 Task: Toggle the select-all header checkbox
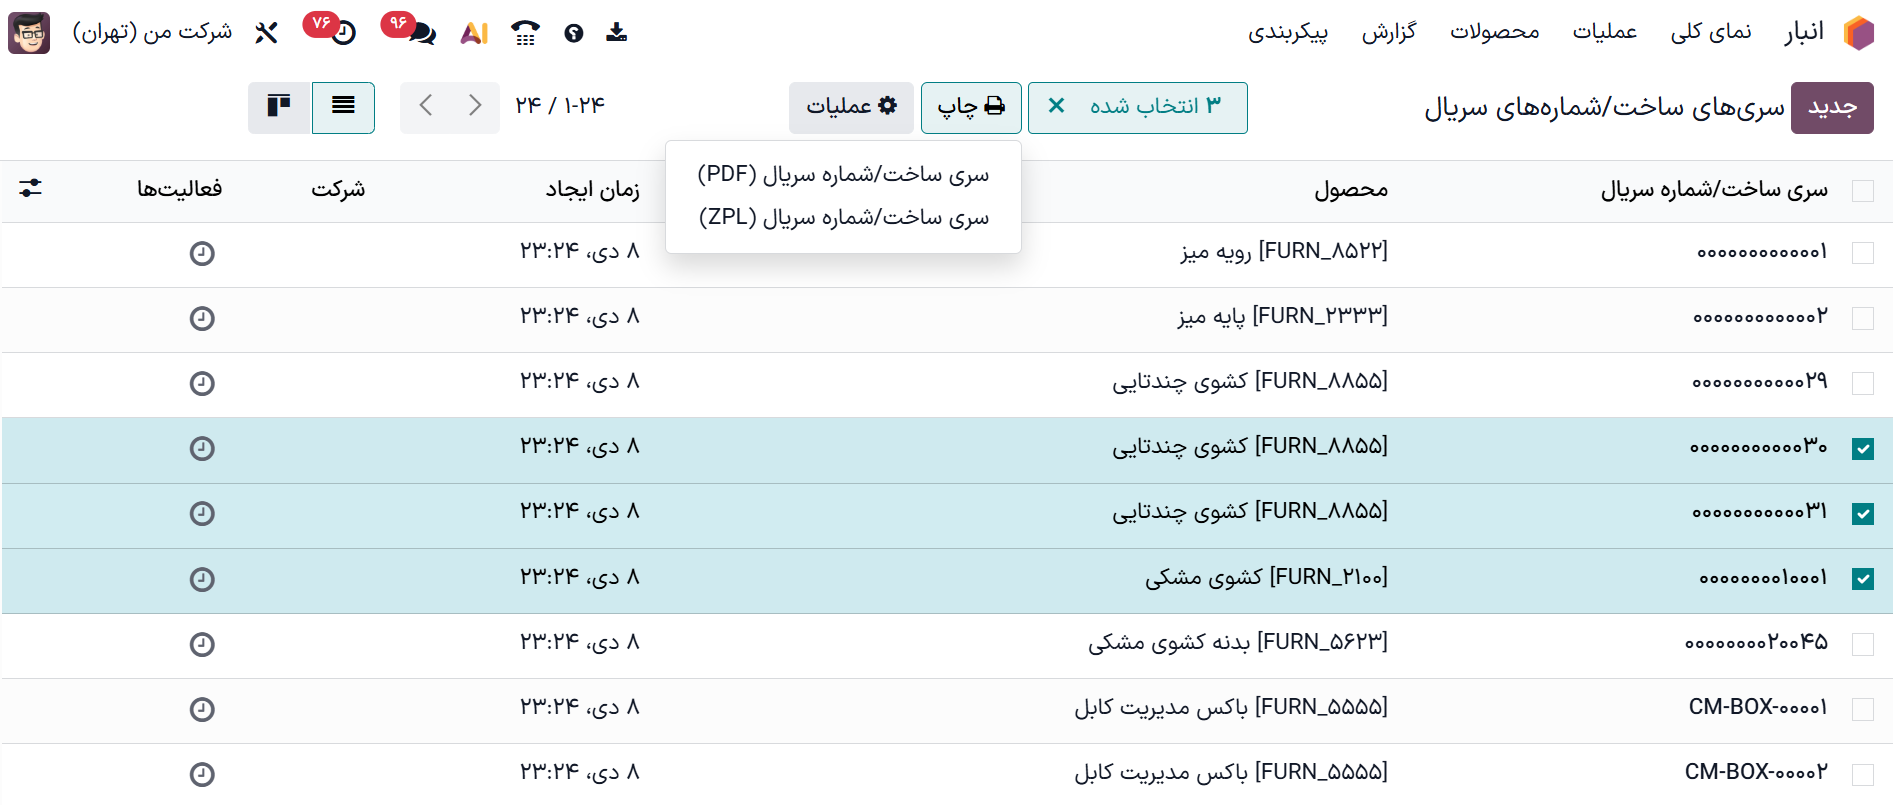(1862, 191)
